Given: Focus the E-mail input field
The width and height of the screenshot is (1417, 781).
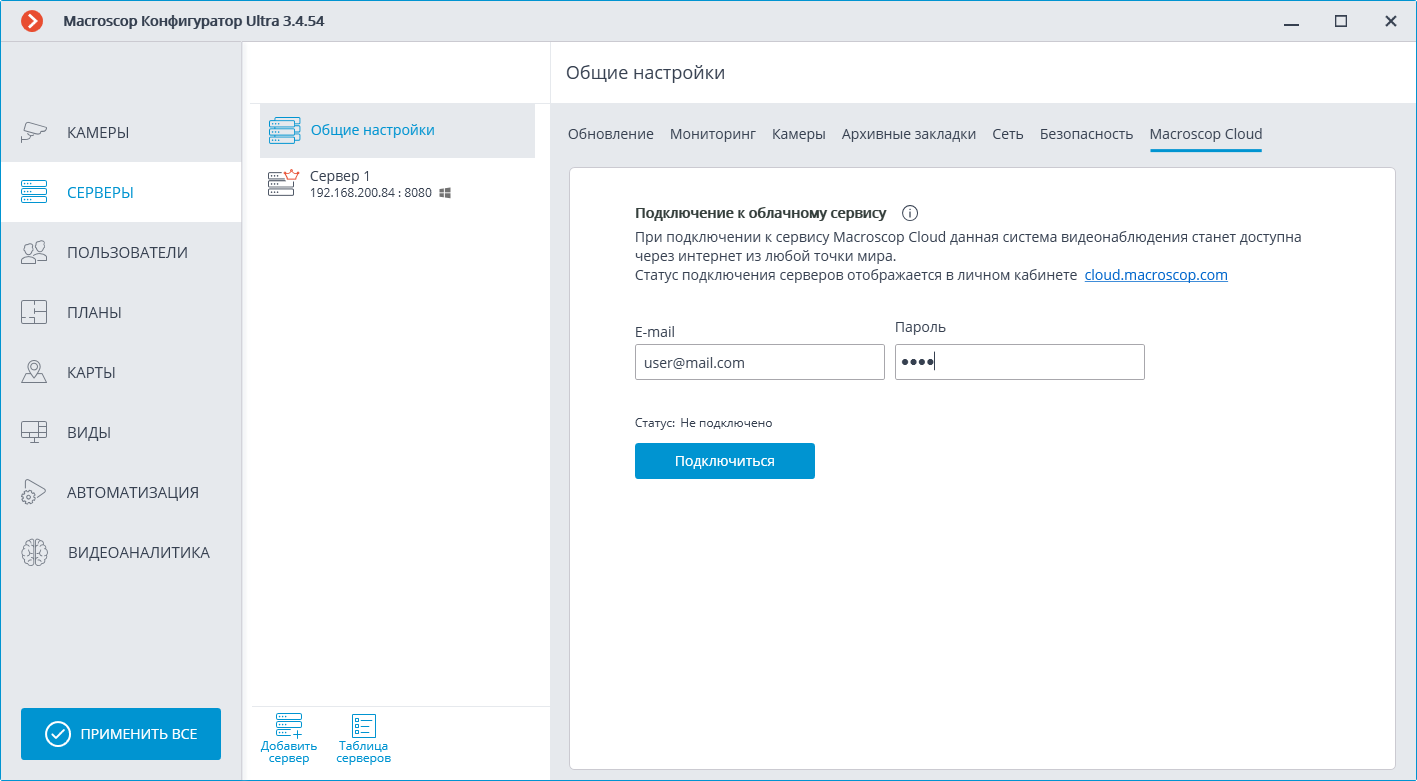Looking at the screenshot, I should (760, 362).
